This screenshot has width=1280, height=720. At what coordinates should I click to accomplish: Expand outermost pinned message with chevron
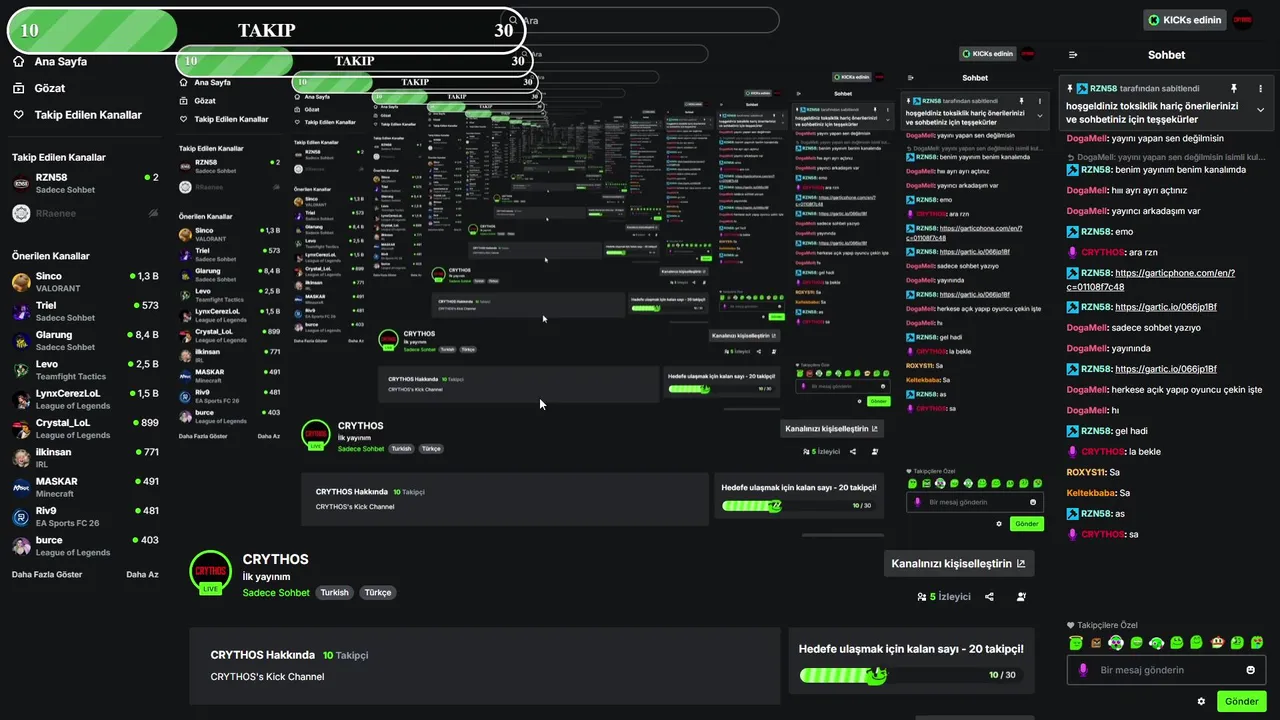coord(1260,110)
